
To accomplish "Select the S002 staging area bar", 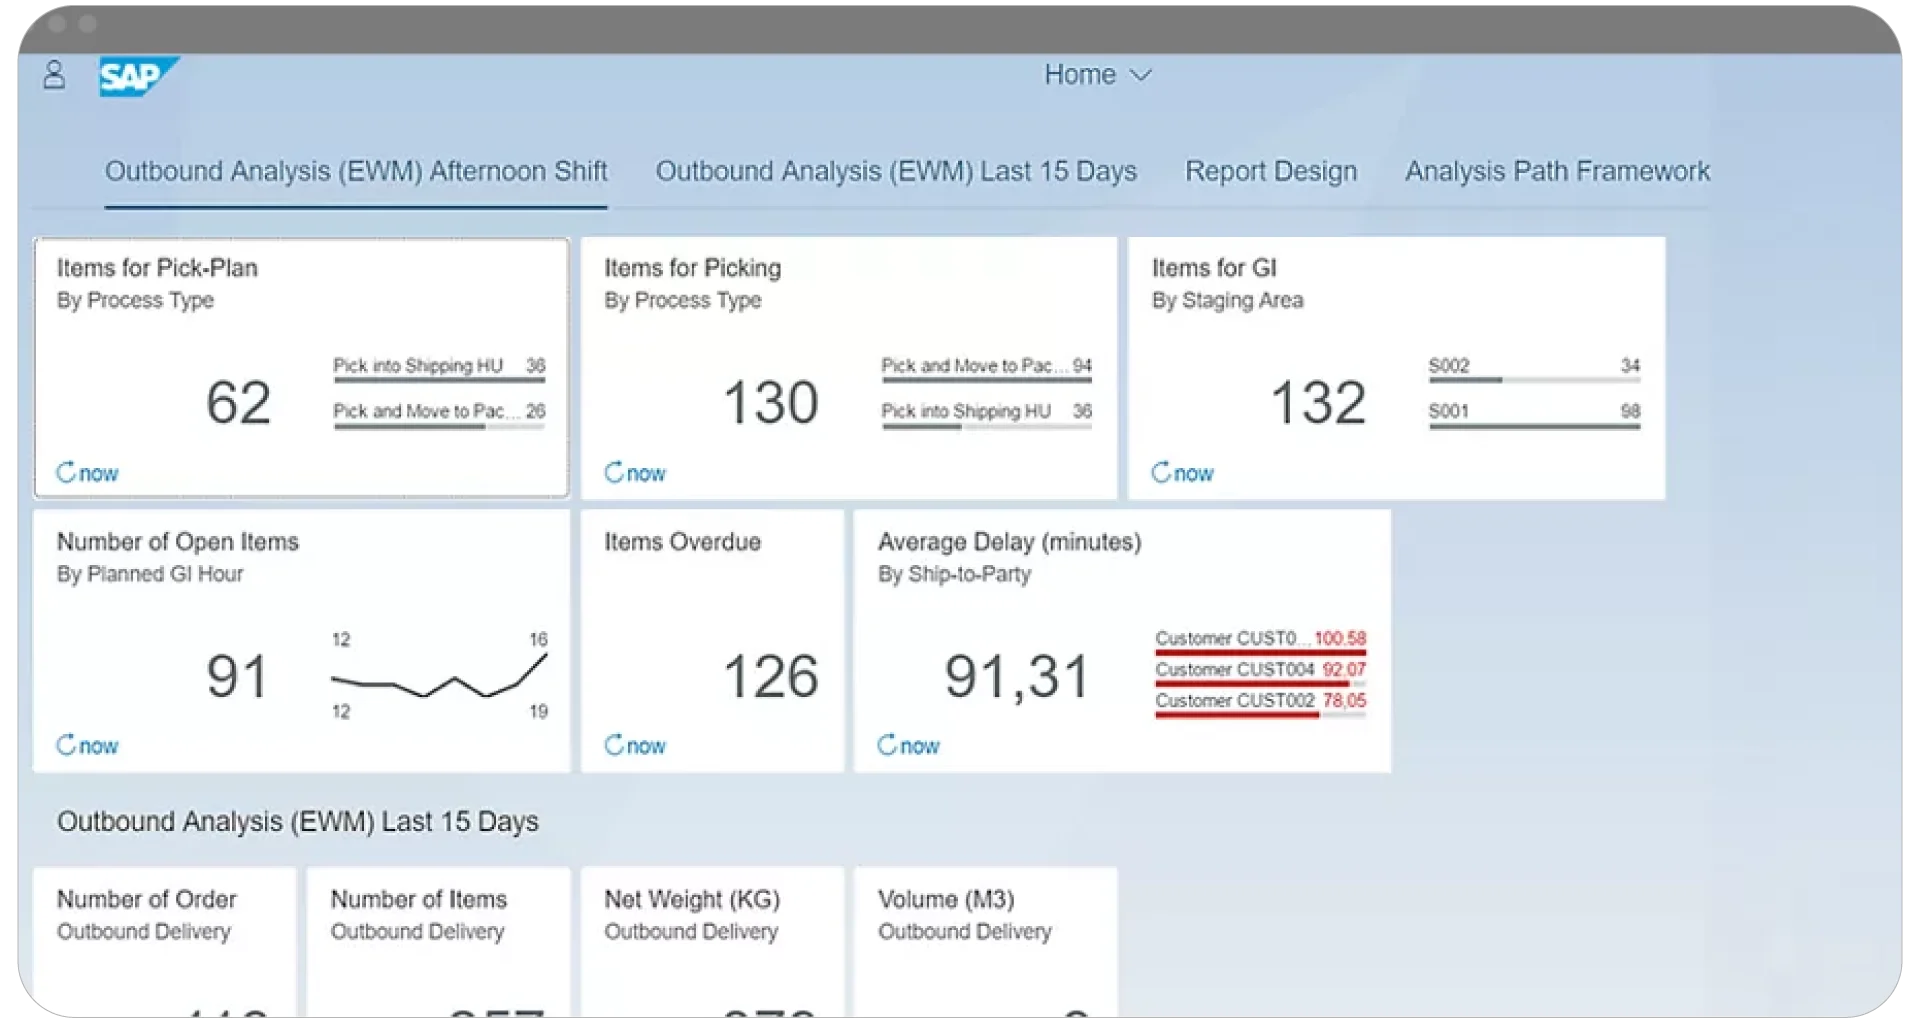I will (x=1534, y=369).
